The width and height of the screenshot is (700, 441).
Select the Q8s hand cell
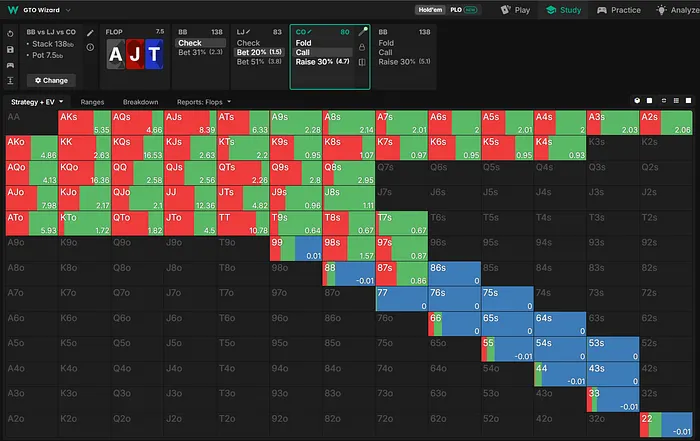pyautogui.click(x=349, y=173)
